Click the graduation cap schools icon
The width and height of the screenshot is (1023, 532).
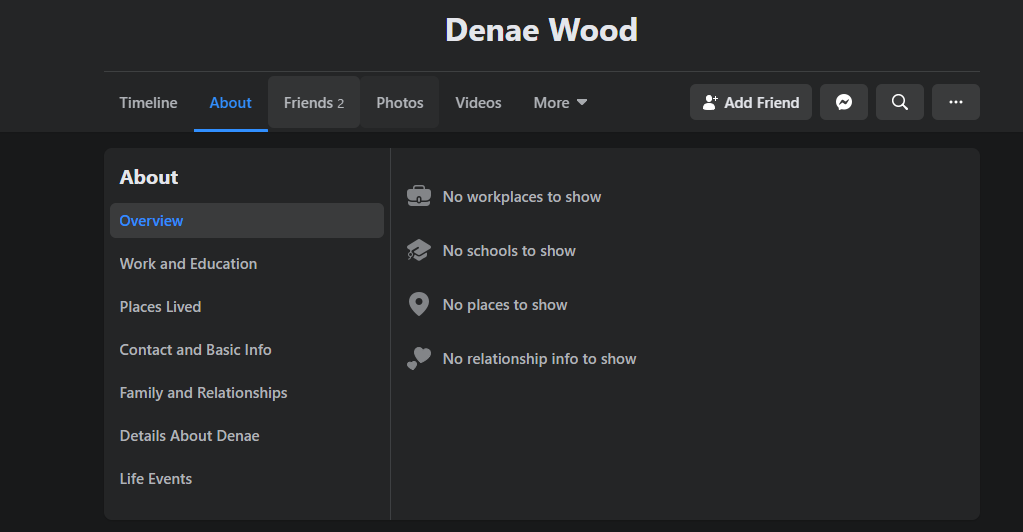click(419, 250)
